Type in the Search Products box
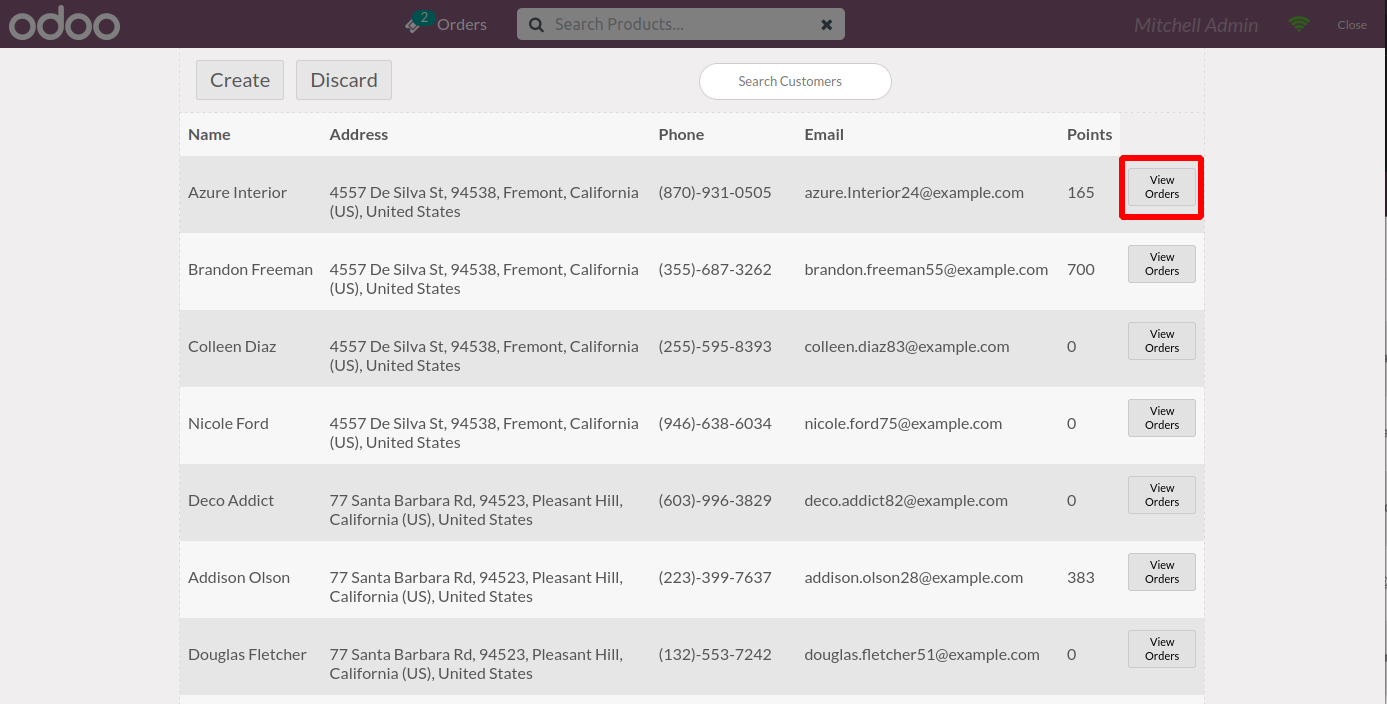This screenshot has width=1387, height=704. (680, 25)
